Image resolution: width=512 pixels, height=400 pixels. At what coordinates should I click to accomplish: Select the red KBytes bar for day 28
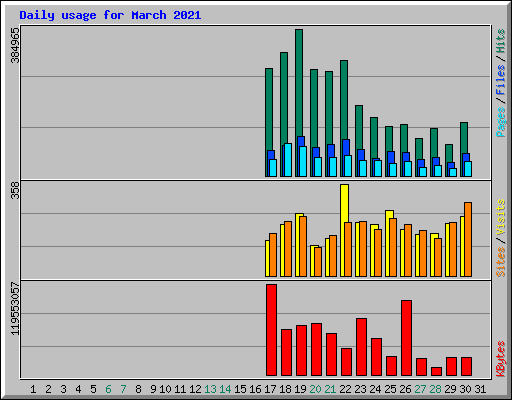(436, 371)
